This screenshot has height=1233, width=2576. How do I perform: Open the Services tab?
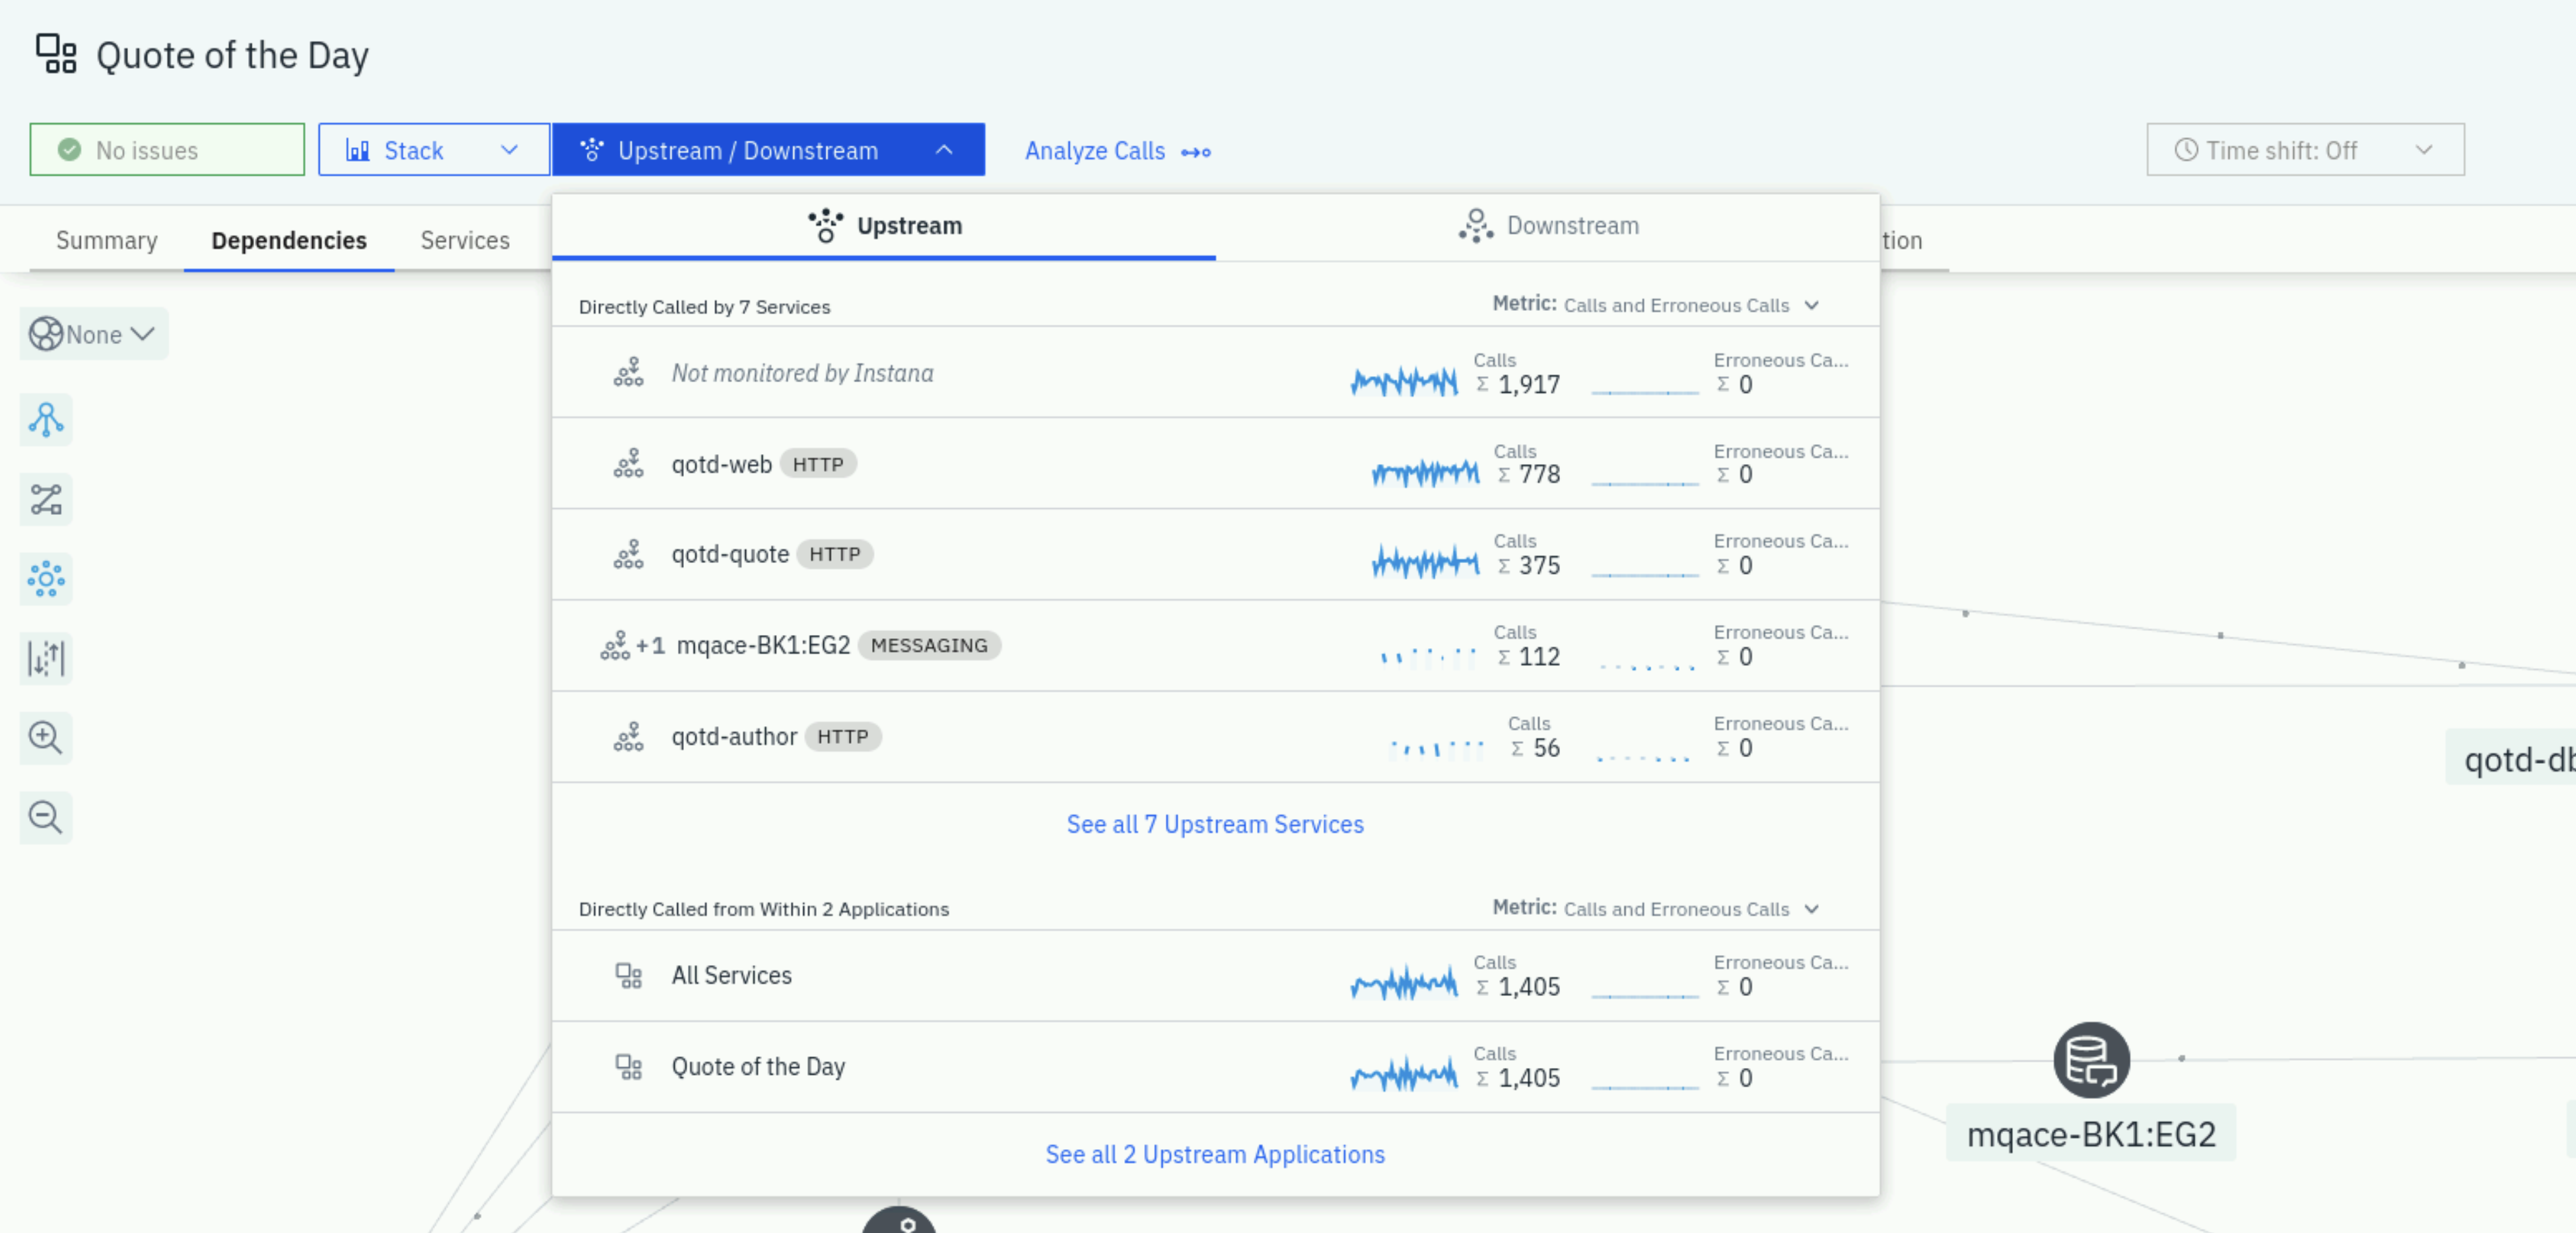465,240
